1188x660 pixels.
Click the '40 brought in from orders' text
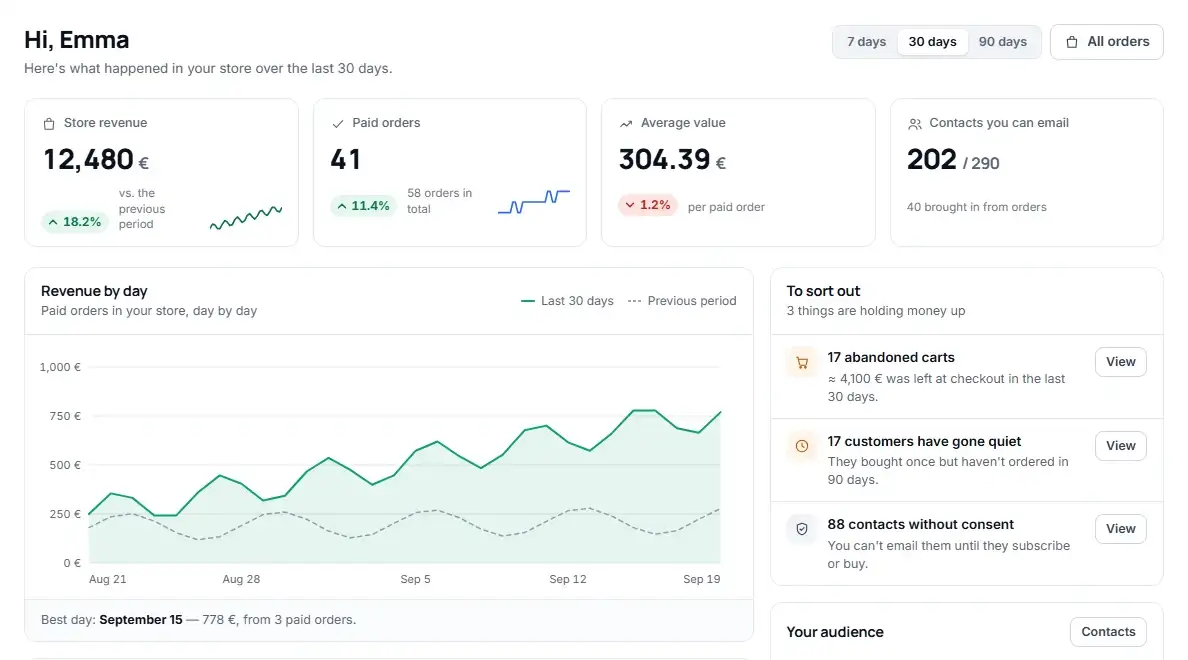click(x=976, y=207)
